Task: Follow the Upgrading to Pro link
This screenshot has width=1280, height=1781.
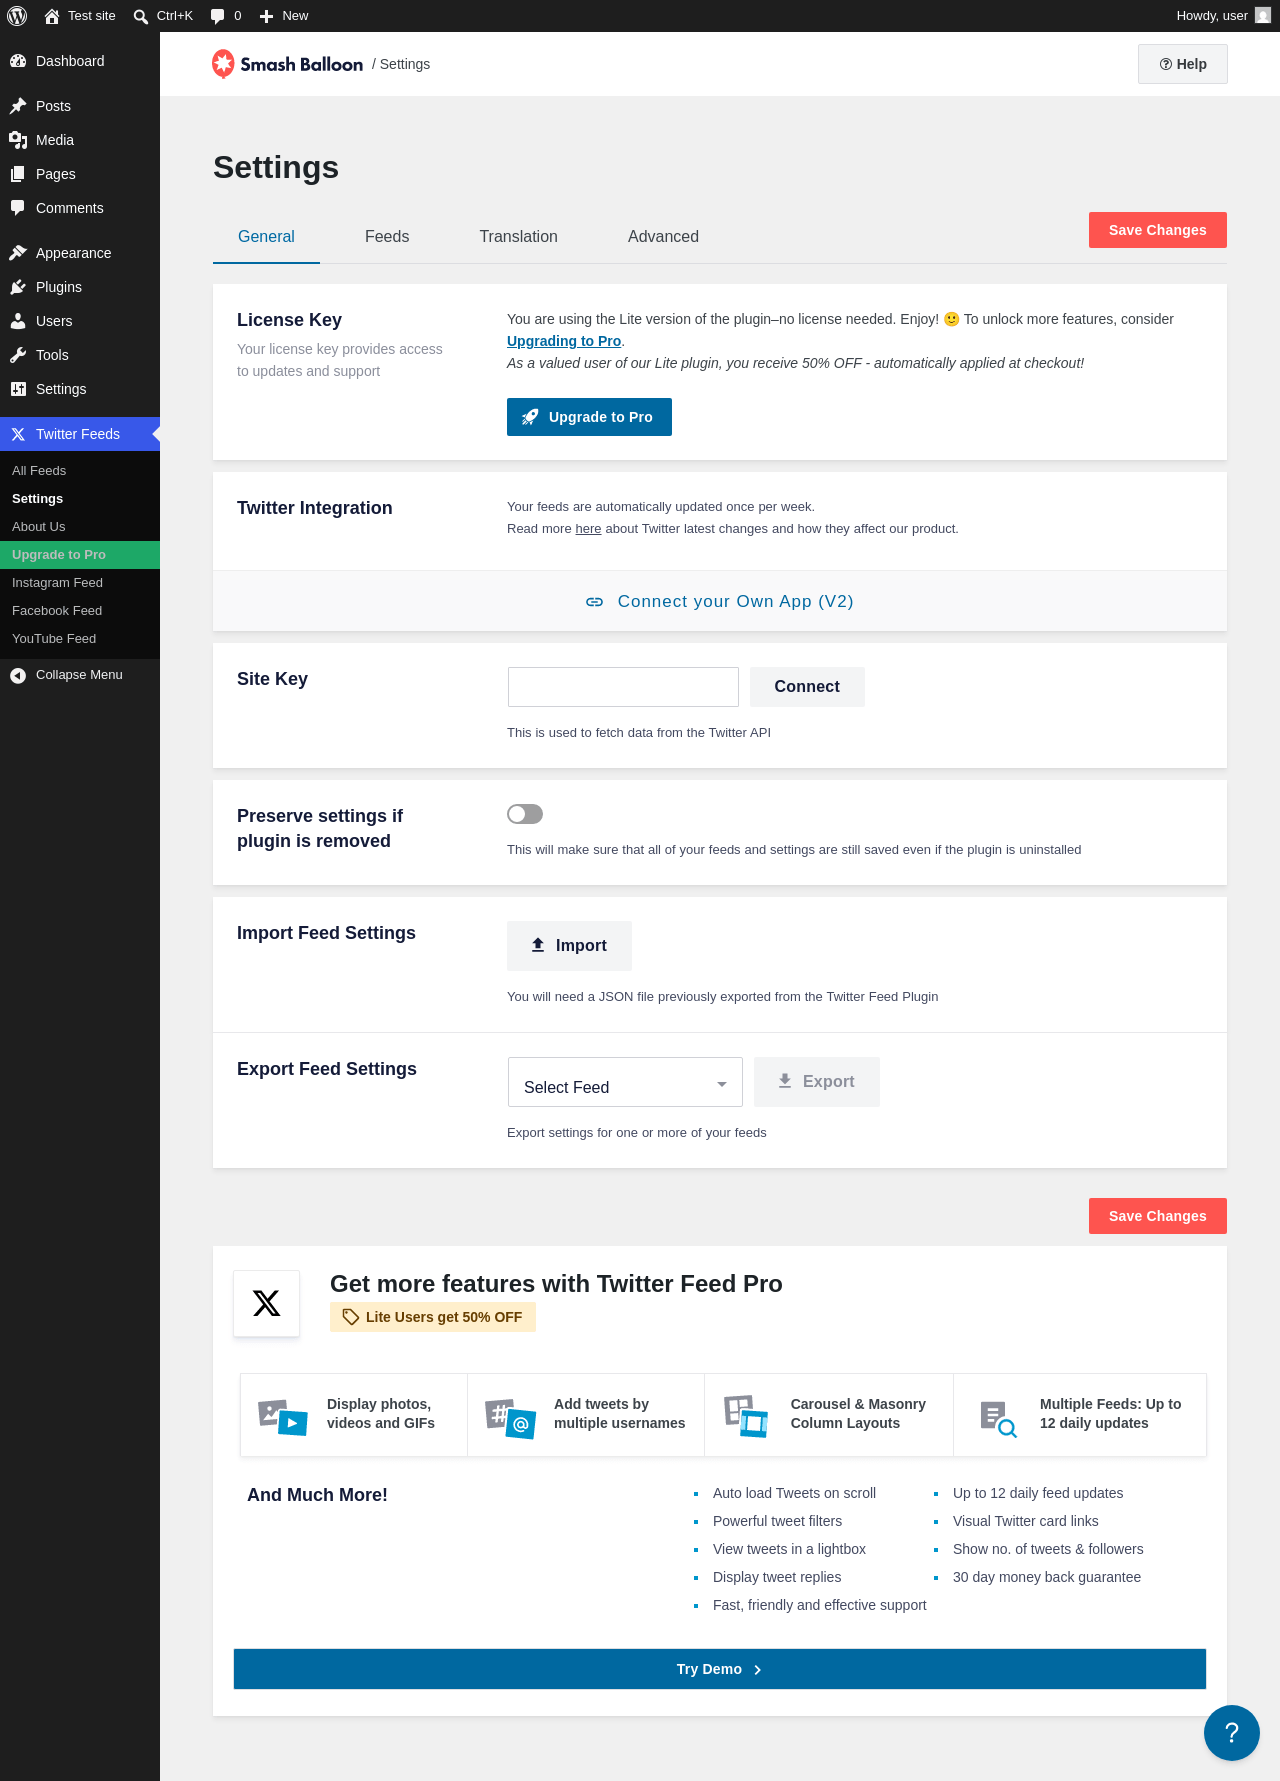Action: pos(564,341)
